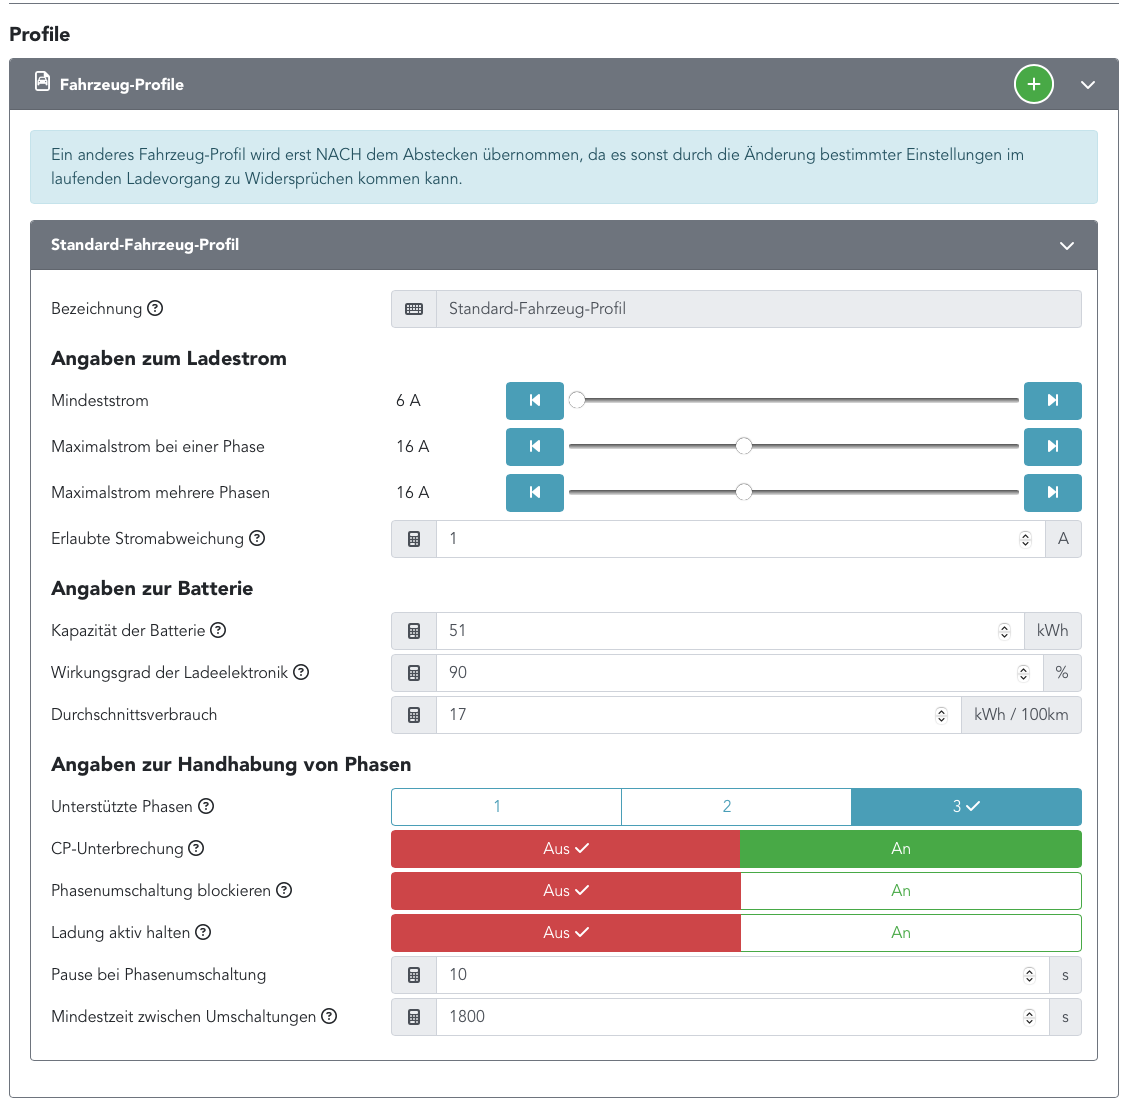Viewport: 1128px width, 1105px height.
Task: Click the "16 A" value of Maximalstrom mehrere Phasen
Action: (413, 493)
